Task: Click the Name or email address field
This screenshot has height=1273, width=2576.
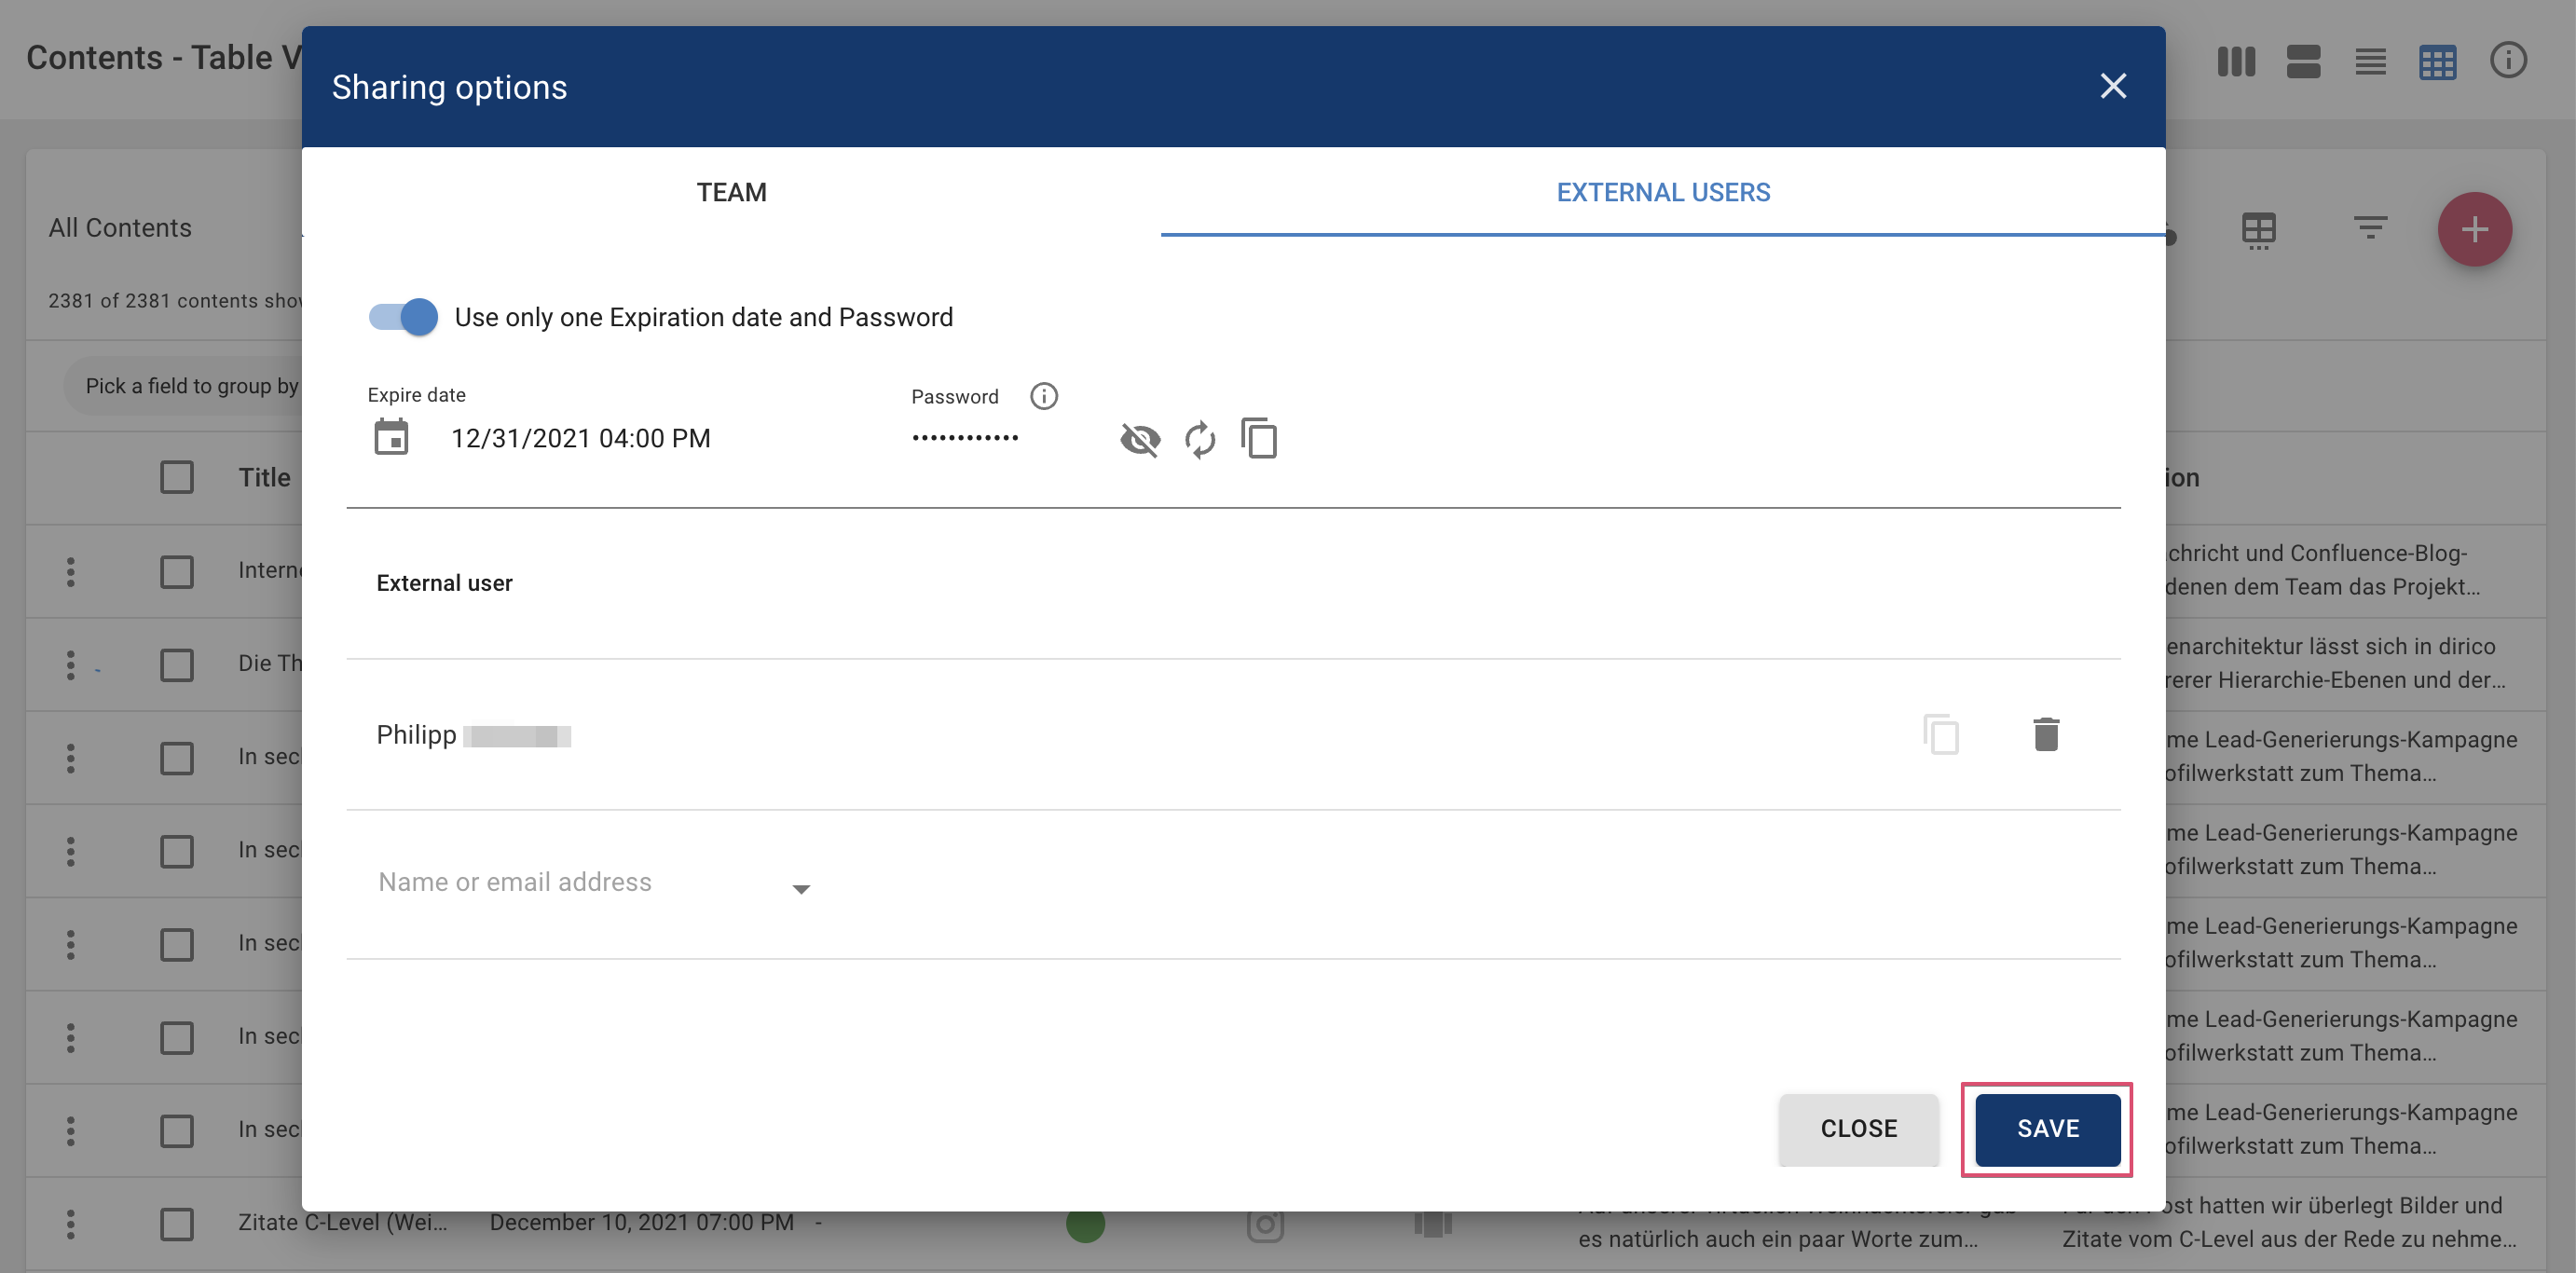Action: click(x=594, y=882)
